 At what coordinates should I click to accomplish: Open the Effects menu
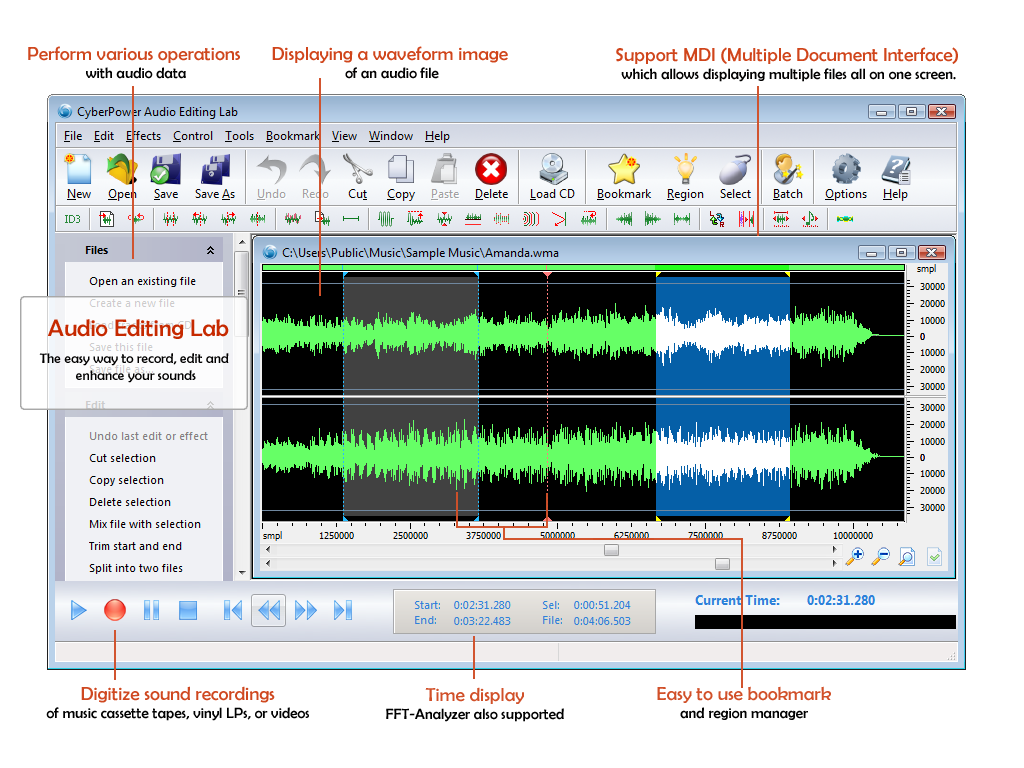[x=144, y=136]
